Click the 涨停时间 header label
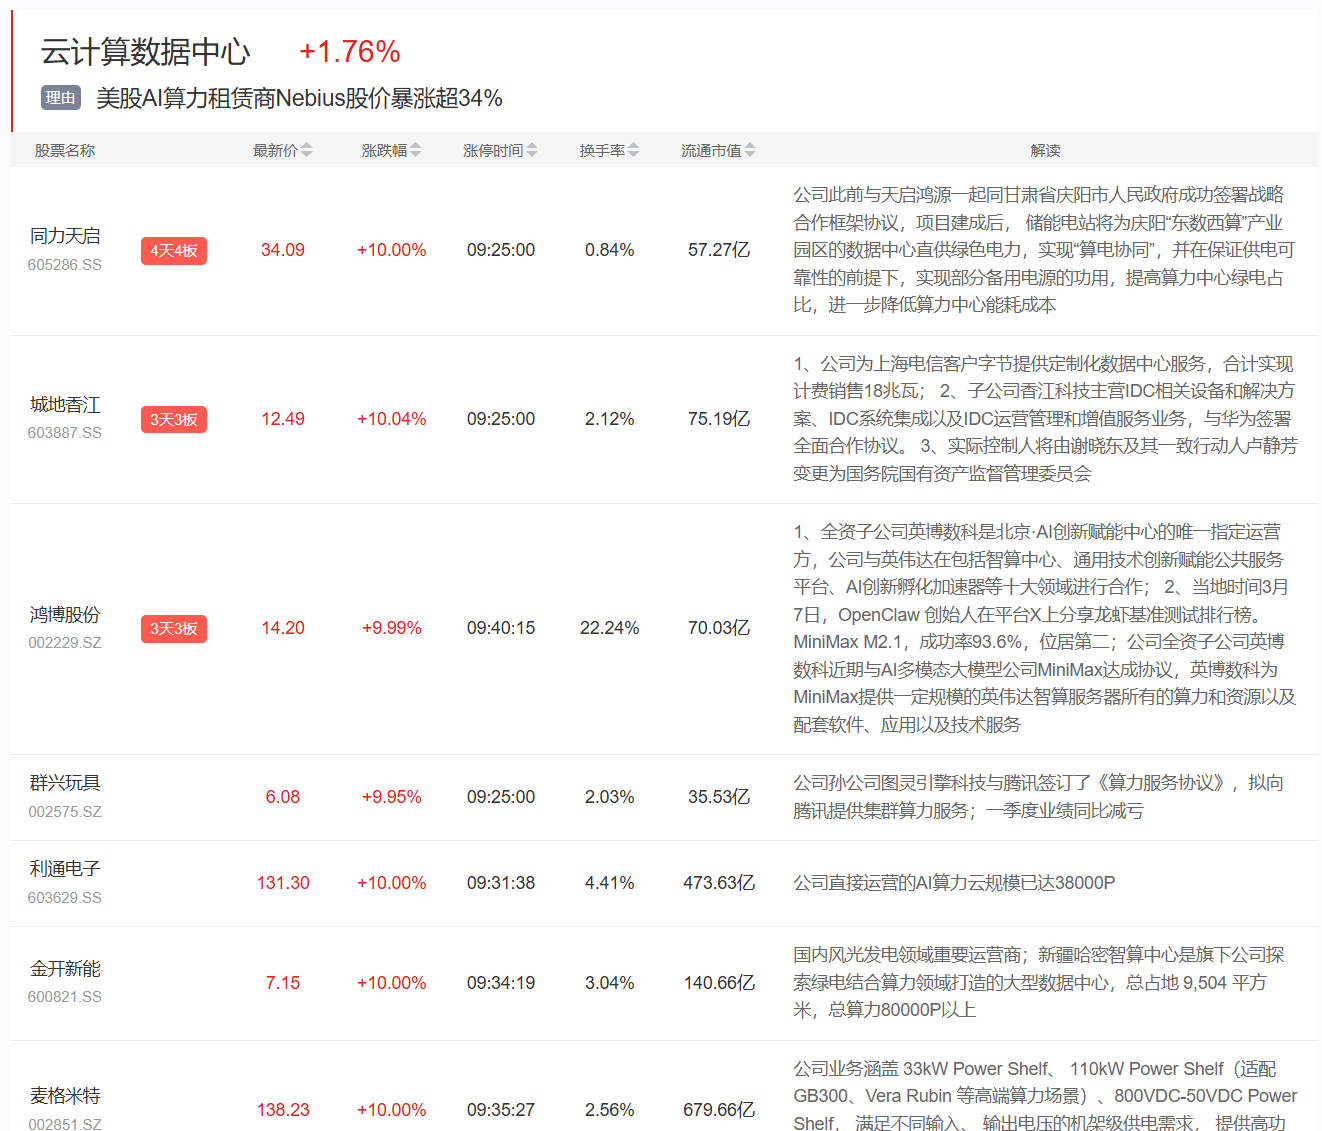1322x1131 pixels. click(x=493, y=150)
